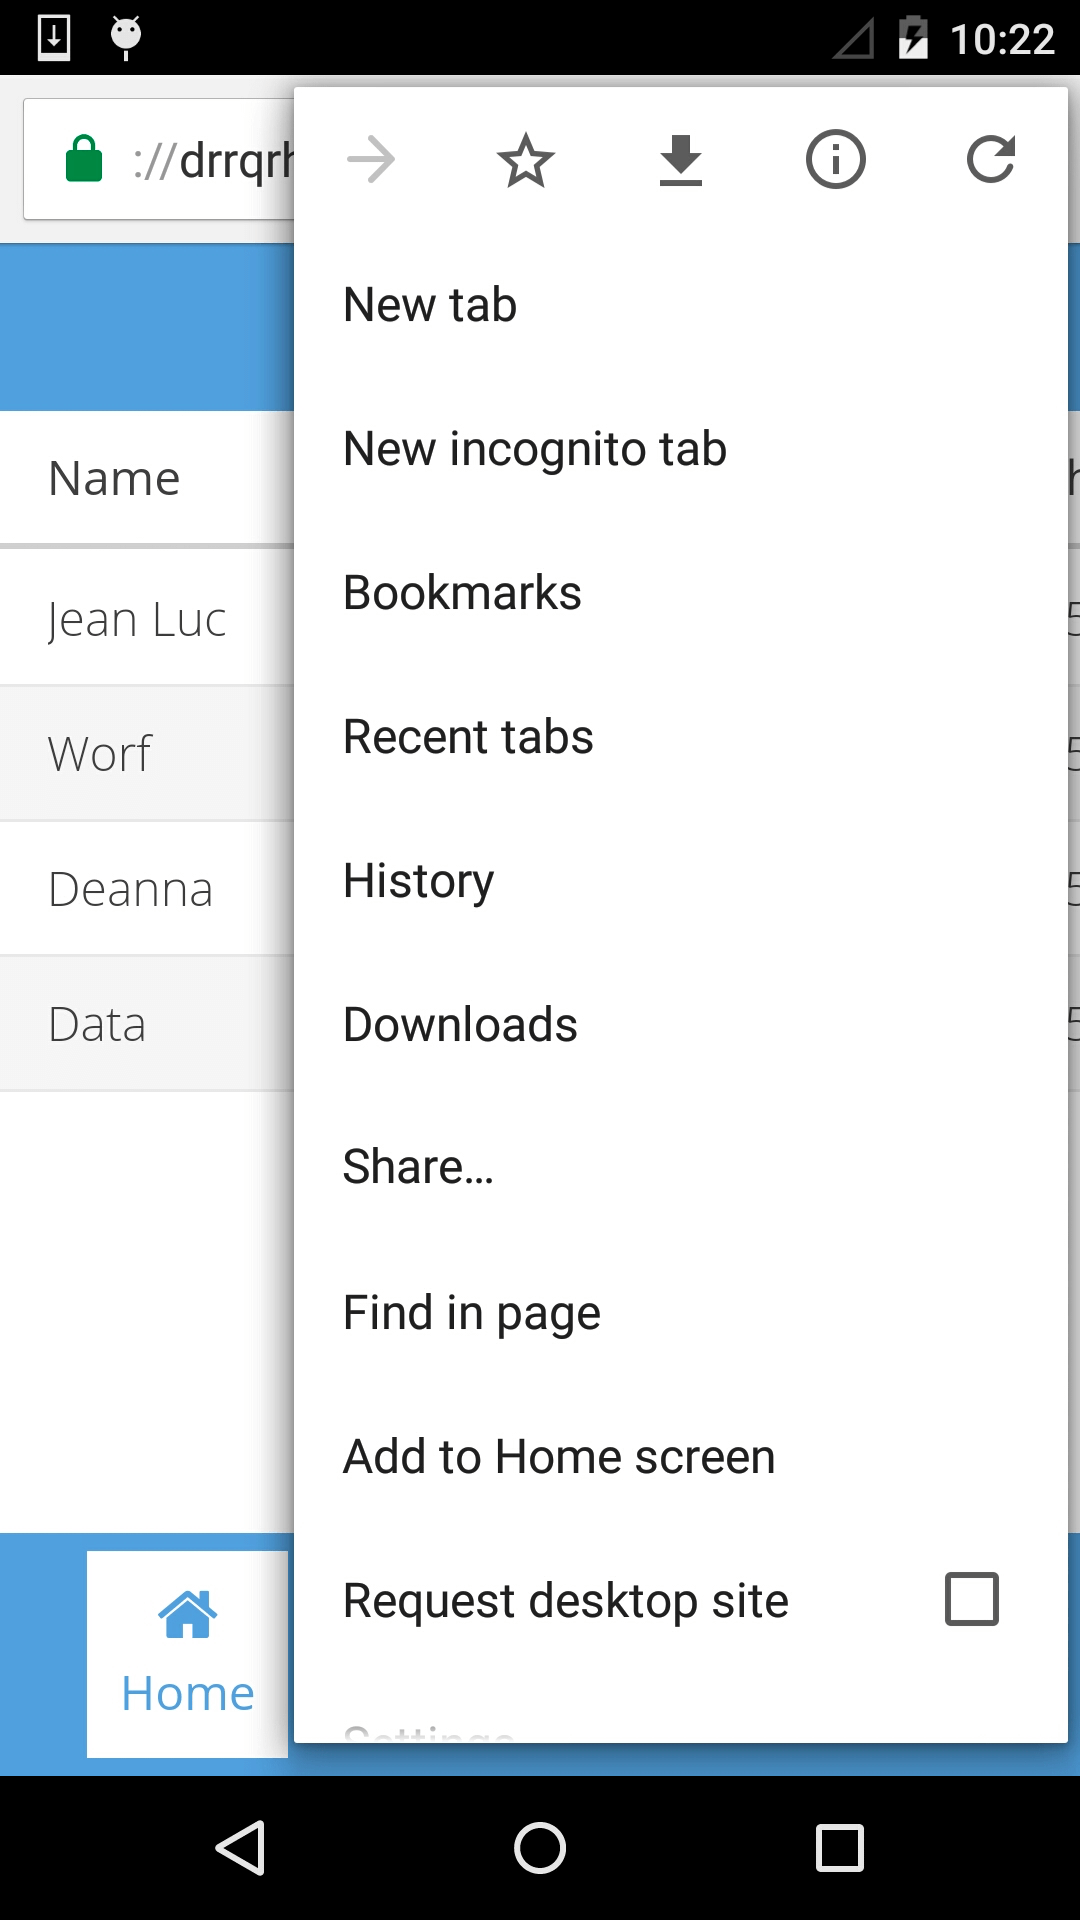Viewport: 1080px width, 1920px height.
Task: Open the Downloads menu item
Action: point(681,1025)
